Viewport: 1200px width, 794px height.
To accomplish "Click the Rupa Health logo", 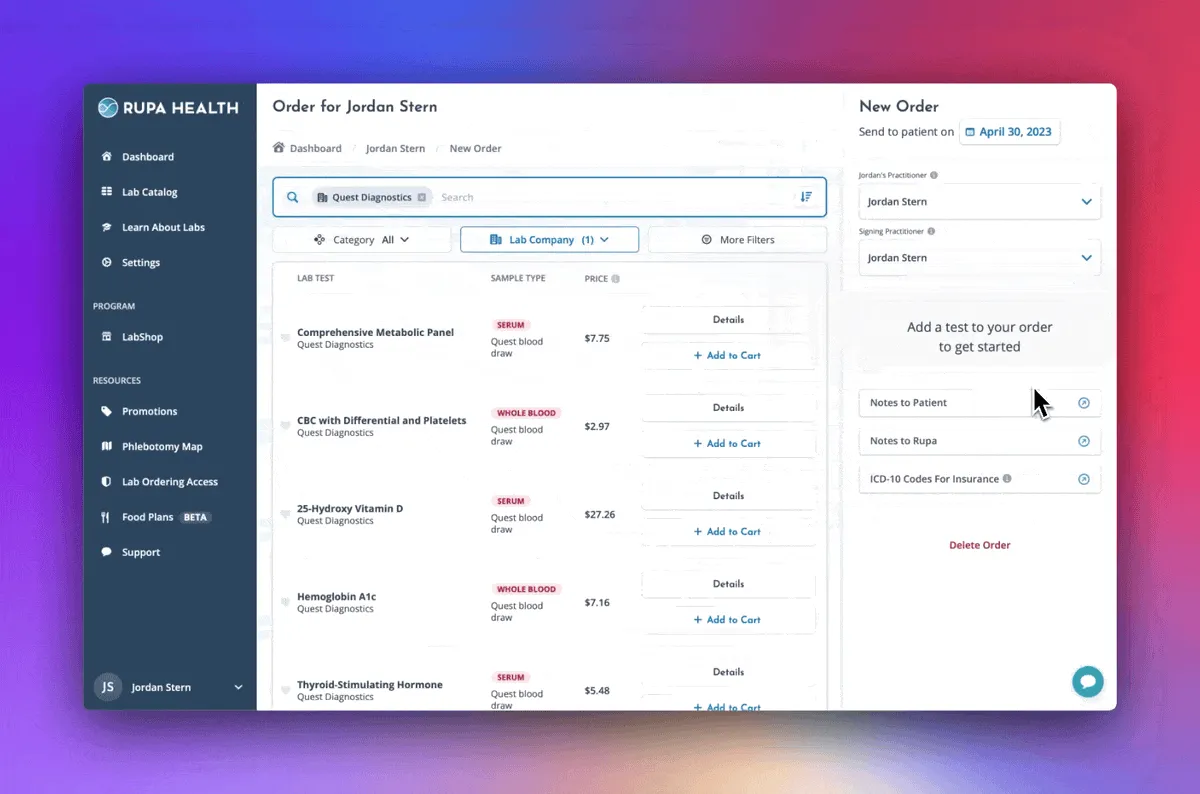I will (x=168, y=108).
